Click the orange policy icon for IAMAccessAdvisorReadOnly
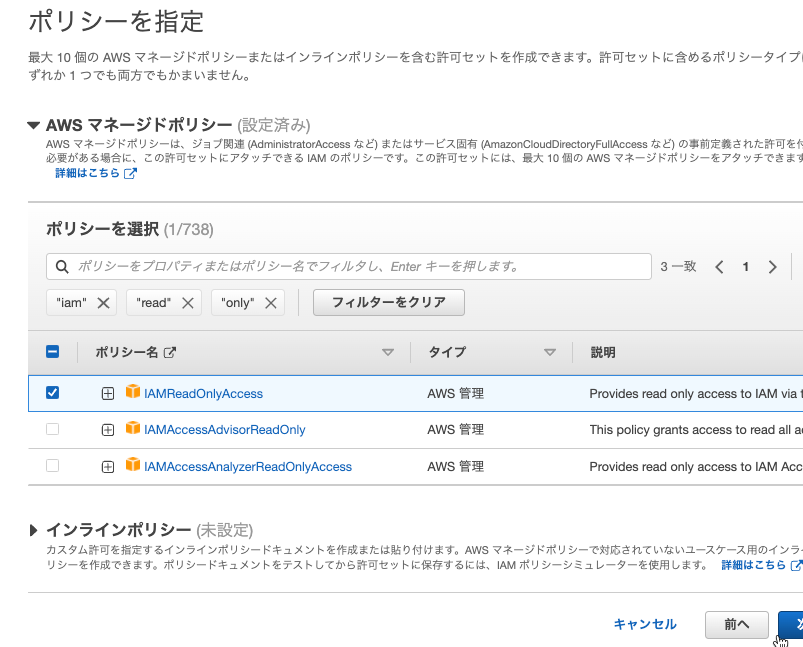The image size is (803, 647). coord(133,427)
